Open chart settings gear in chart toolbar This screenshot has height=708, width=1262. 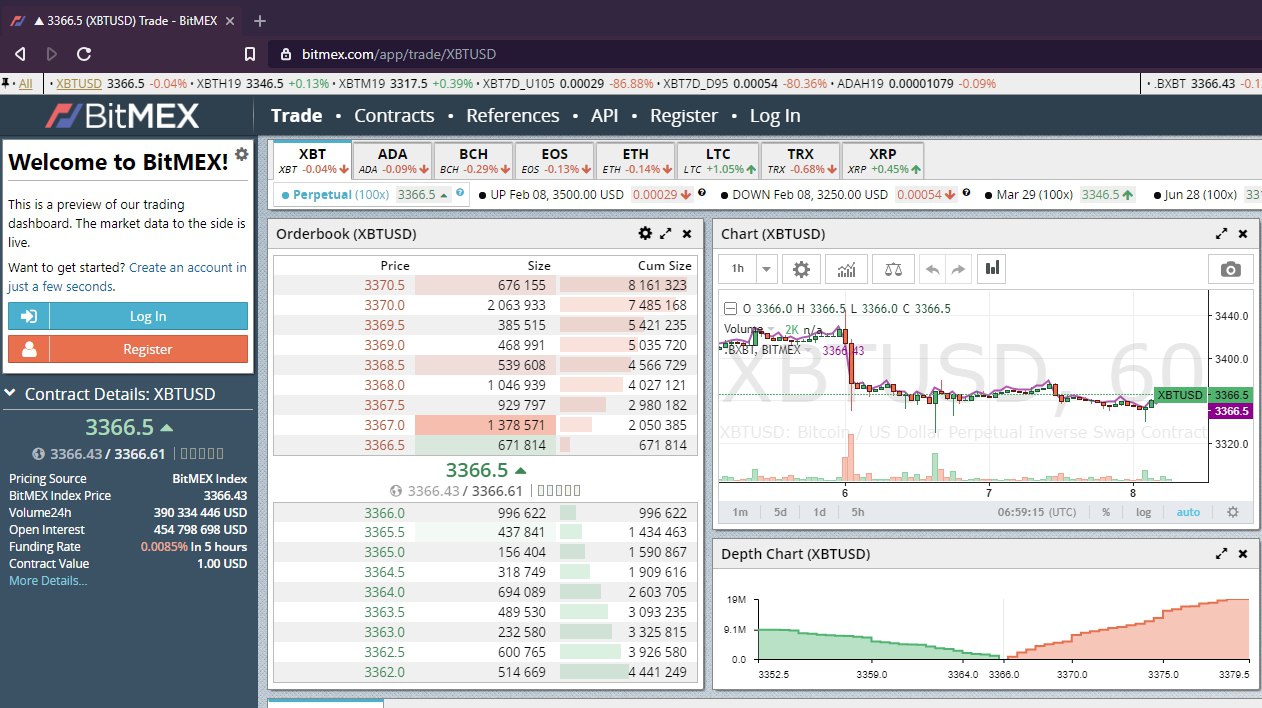point(801,269)
